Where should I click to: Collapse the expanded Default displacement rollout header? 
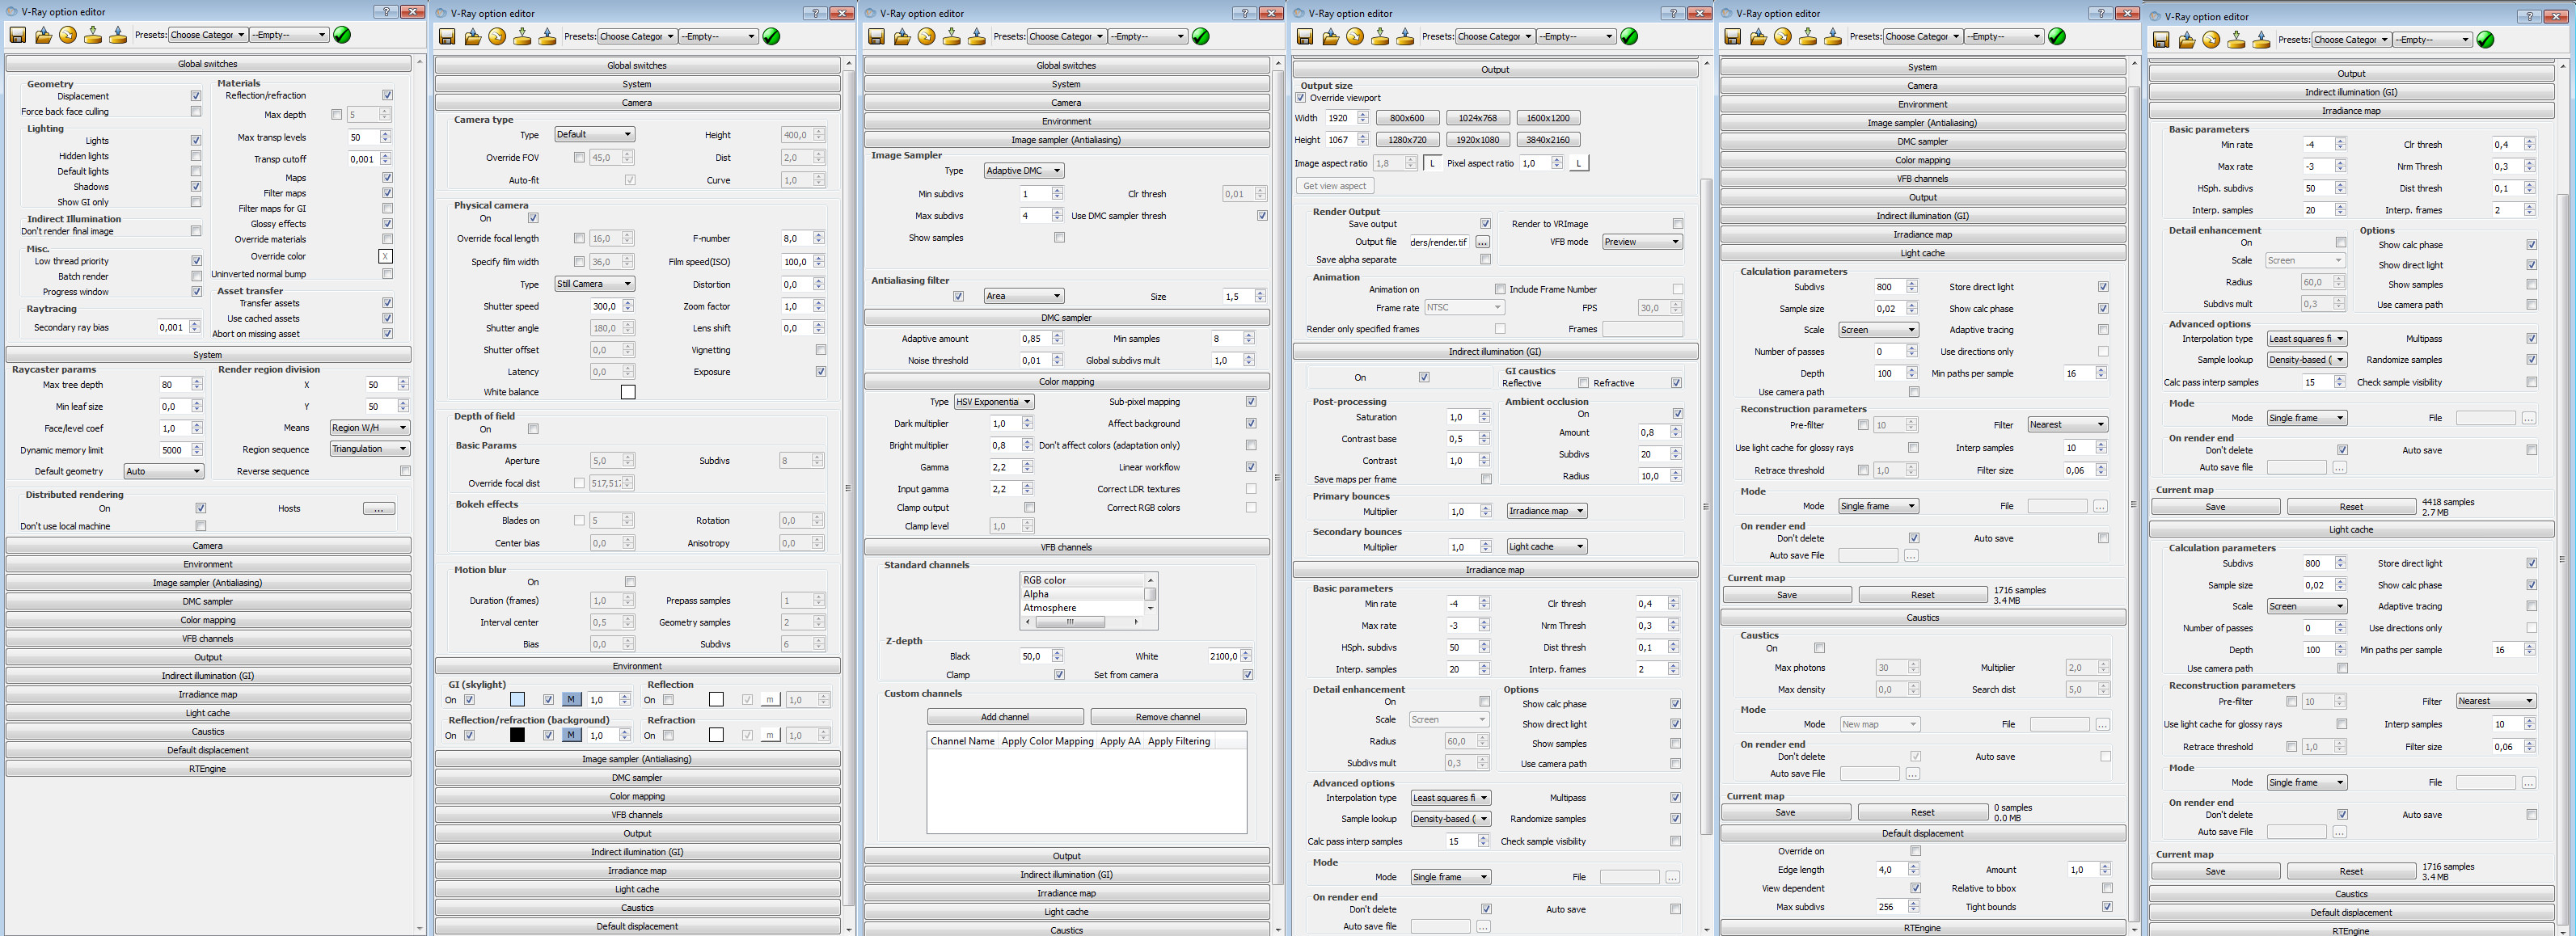1922,833
